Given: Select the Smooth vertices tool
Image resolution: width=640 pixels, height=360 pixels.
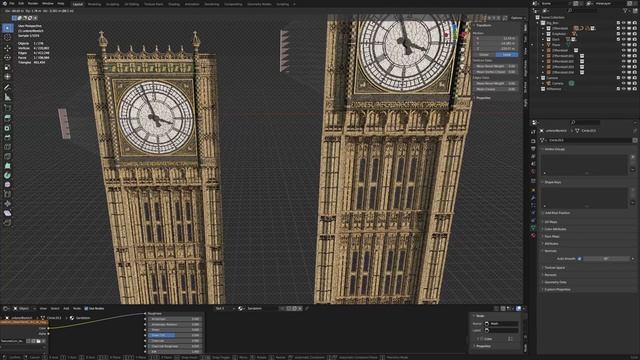Looking at the screenshot, I should (x=7, y=184).
